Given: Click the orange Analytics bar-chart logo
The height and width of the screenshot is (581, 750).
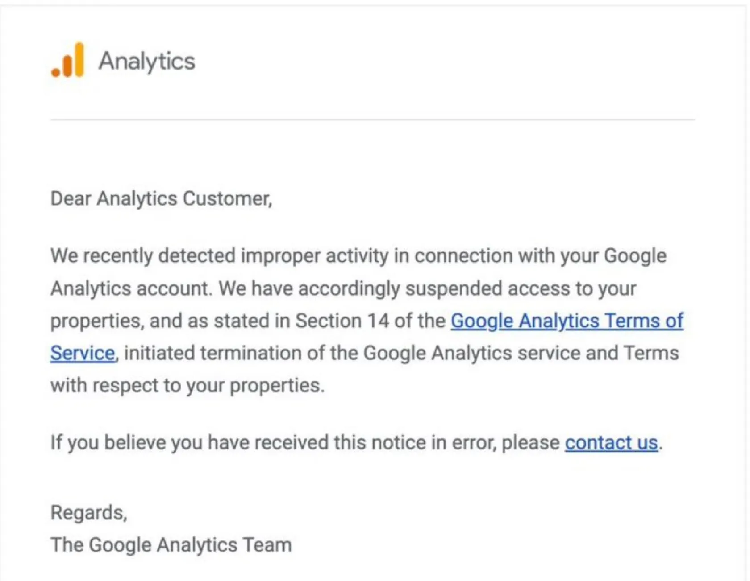Looking at the screenshot, I should [x=67, y=60].
